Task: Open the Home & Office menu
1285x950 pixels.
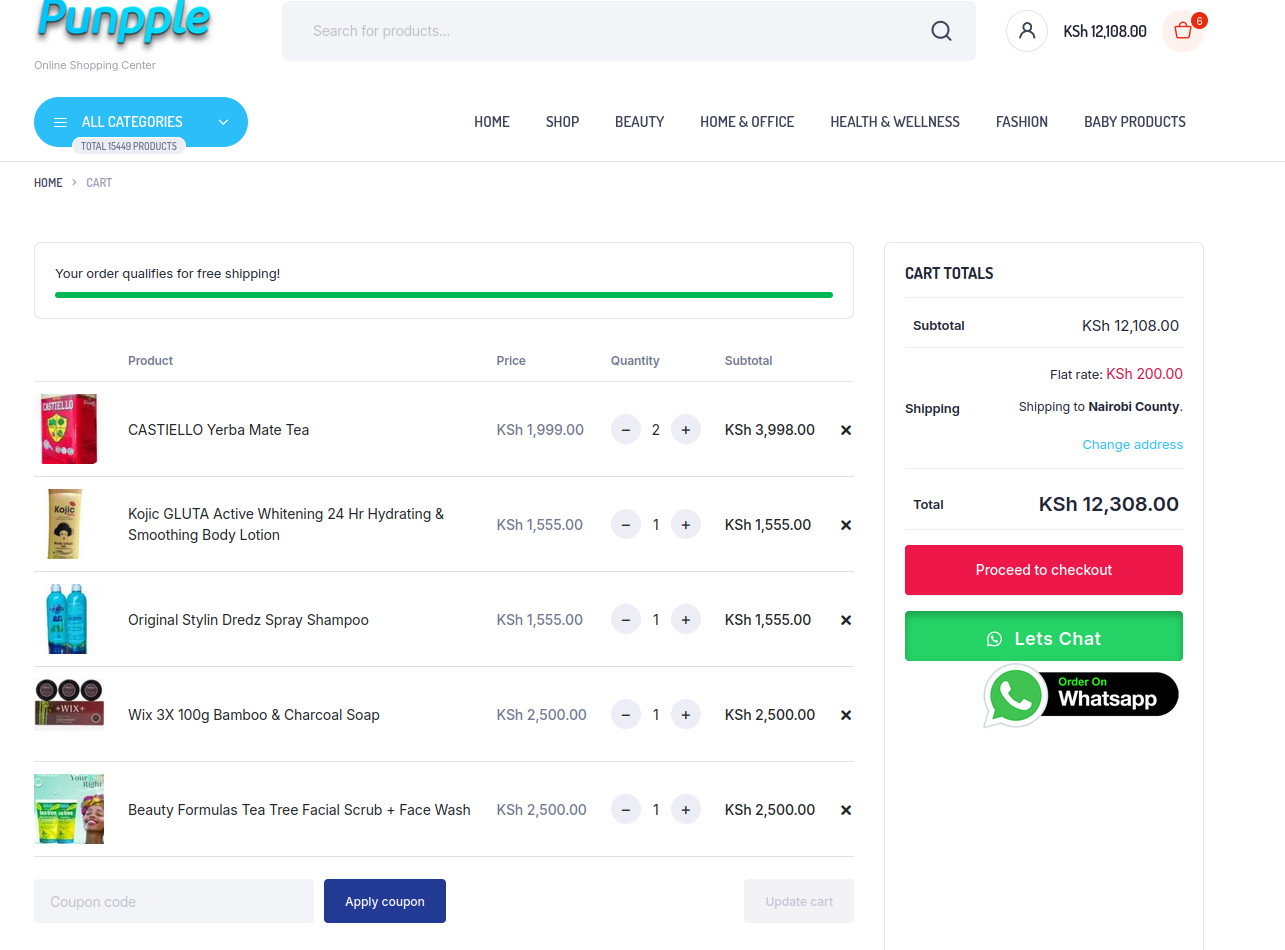Action: point(747,122)
